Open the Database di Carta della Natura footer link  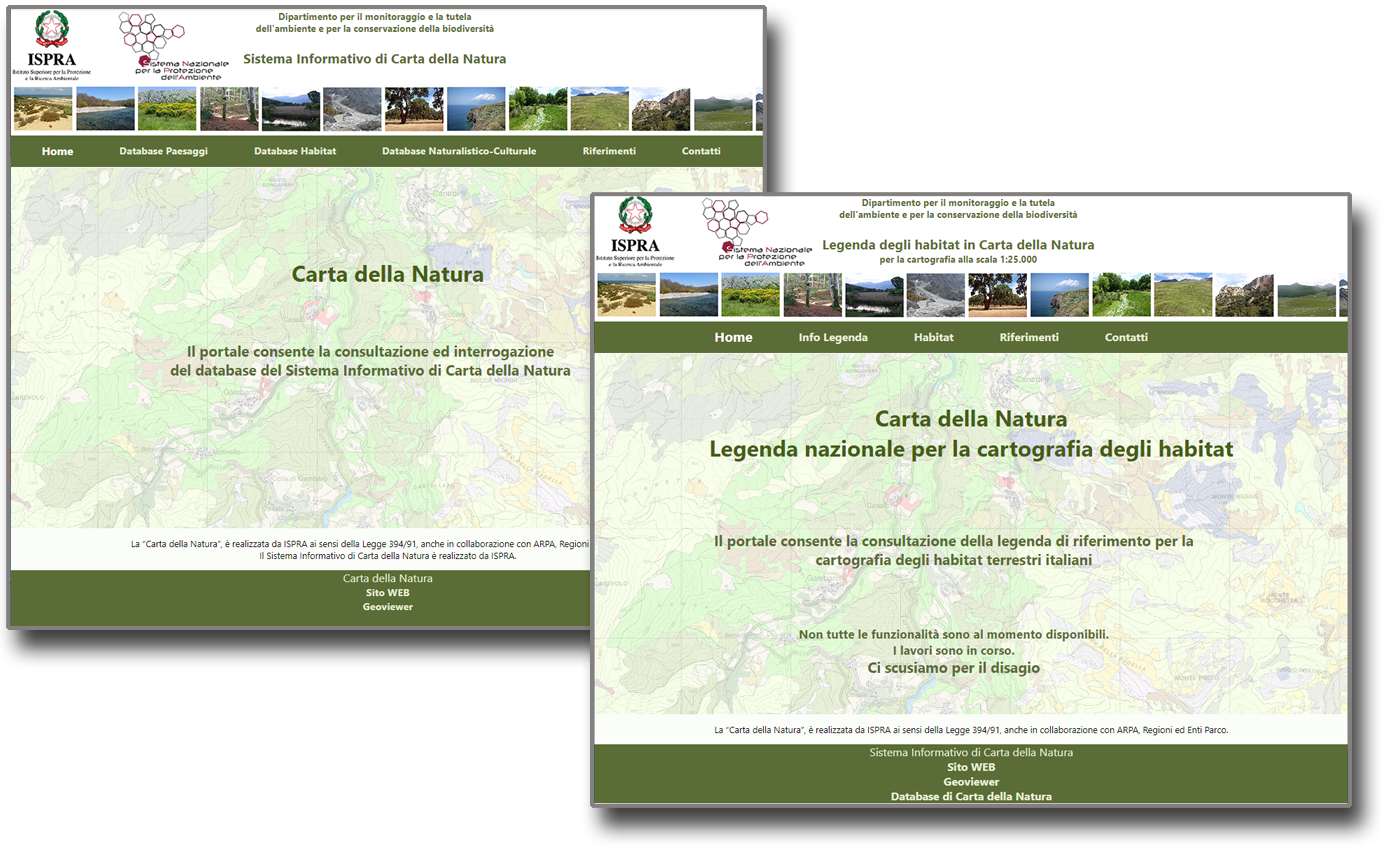pyautogui.click(x=971, y=797)
